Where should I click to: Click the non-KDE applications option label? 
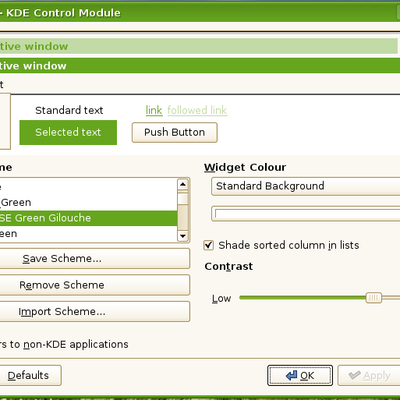click(64, 344)
